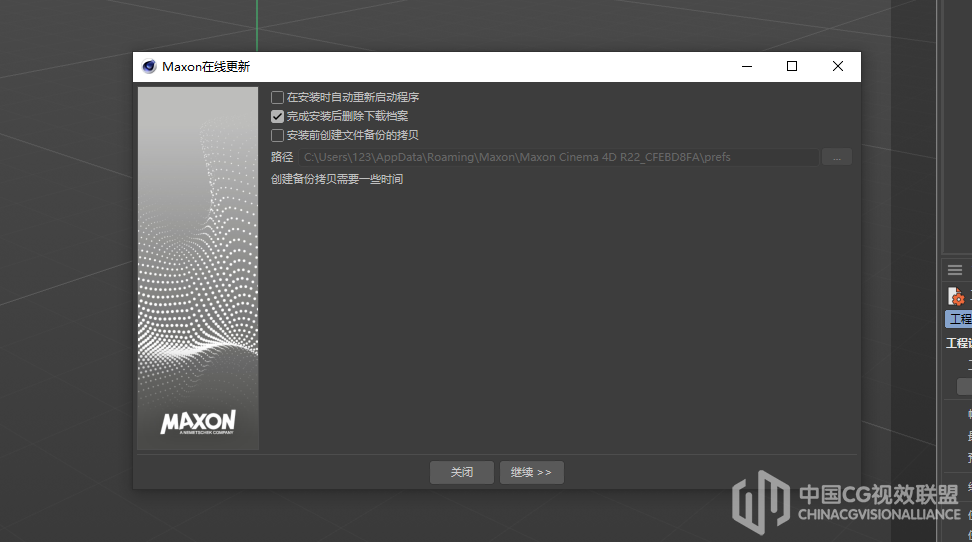Enable auto restart program during installation checkbox
Viewport: 972px width, 542px height.
click(277, 97)
